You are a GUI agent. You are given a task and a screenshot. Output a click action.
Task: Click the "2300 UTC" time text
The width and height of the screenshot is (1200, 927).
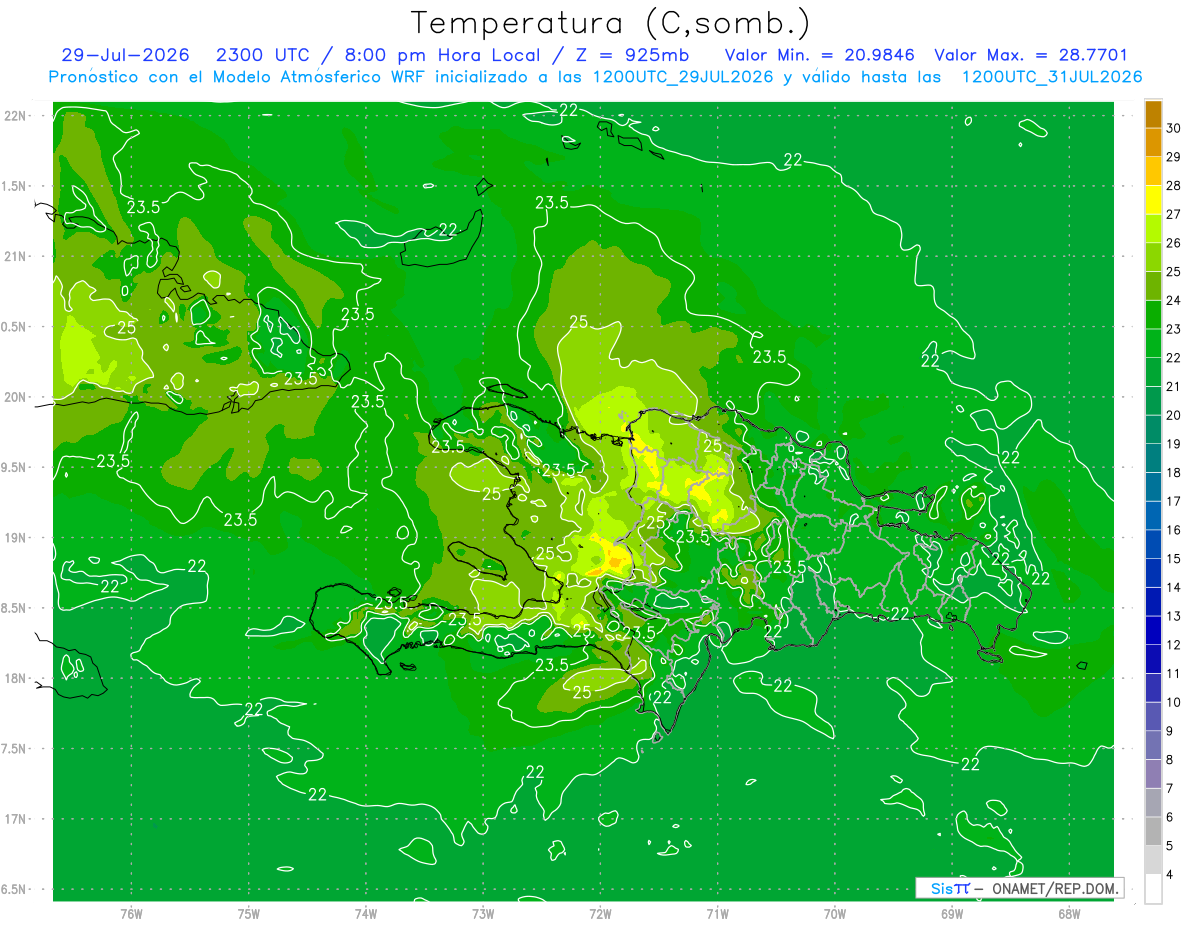(263, 55)
